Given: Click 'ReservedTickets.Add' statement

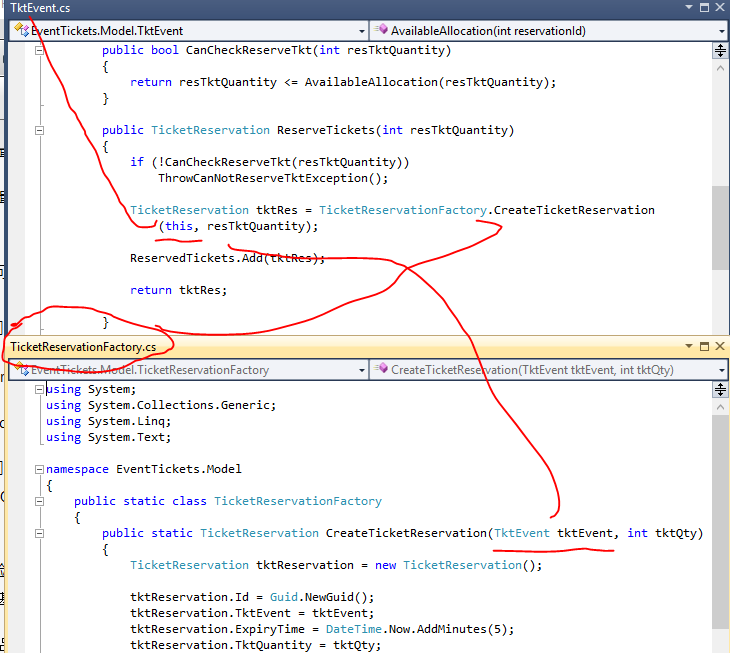Looking at the screenshot, I should pyautogui.click(x=227, y=258).
